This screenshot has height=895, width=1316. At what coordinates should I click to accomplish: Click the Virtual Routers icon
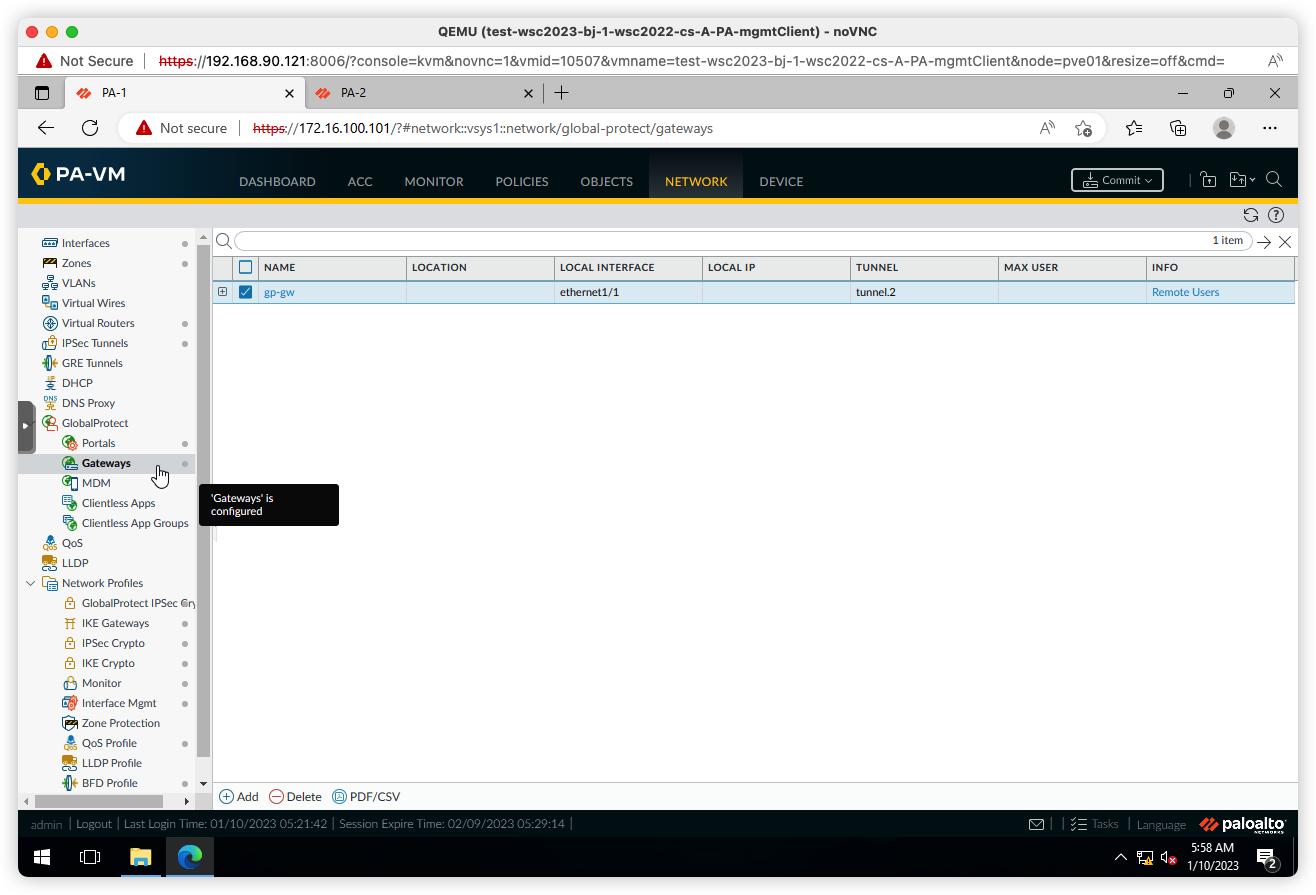pos(50,323)
